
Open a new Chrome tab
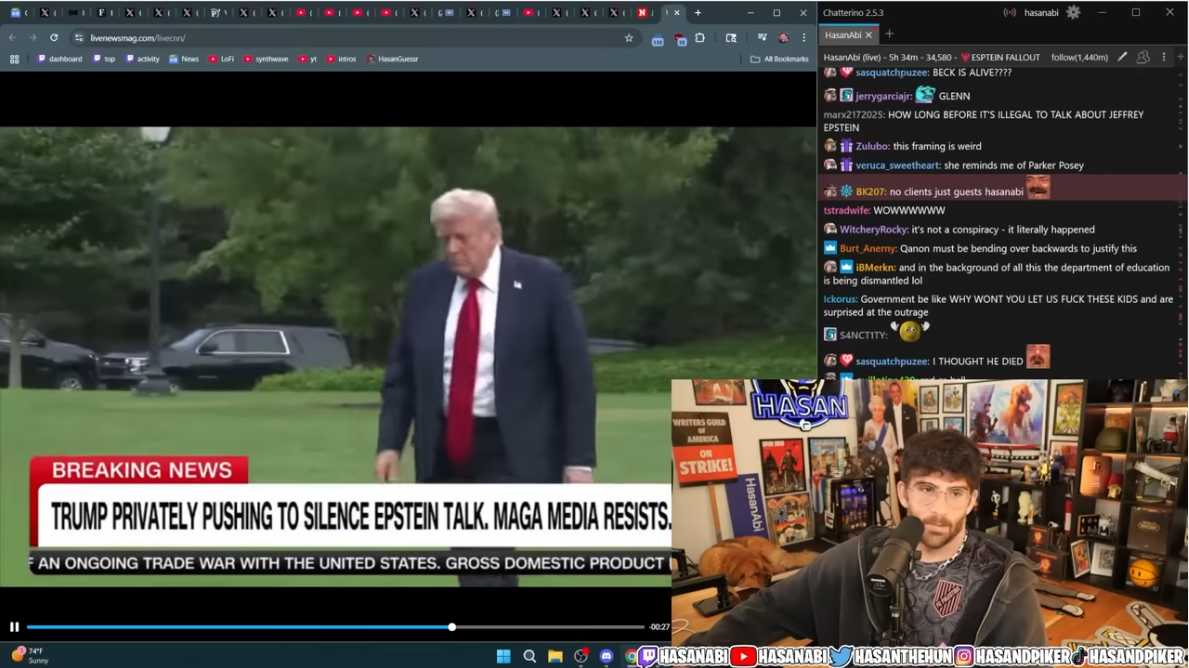pyautogui.click(x=698, y=12)
